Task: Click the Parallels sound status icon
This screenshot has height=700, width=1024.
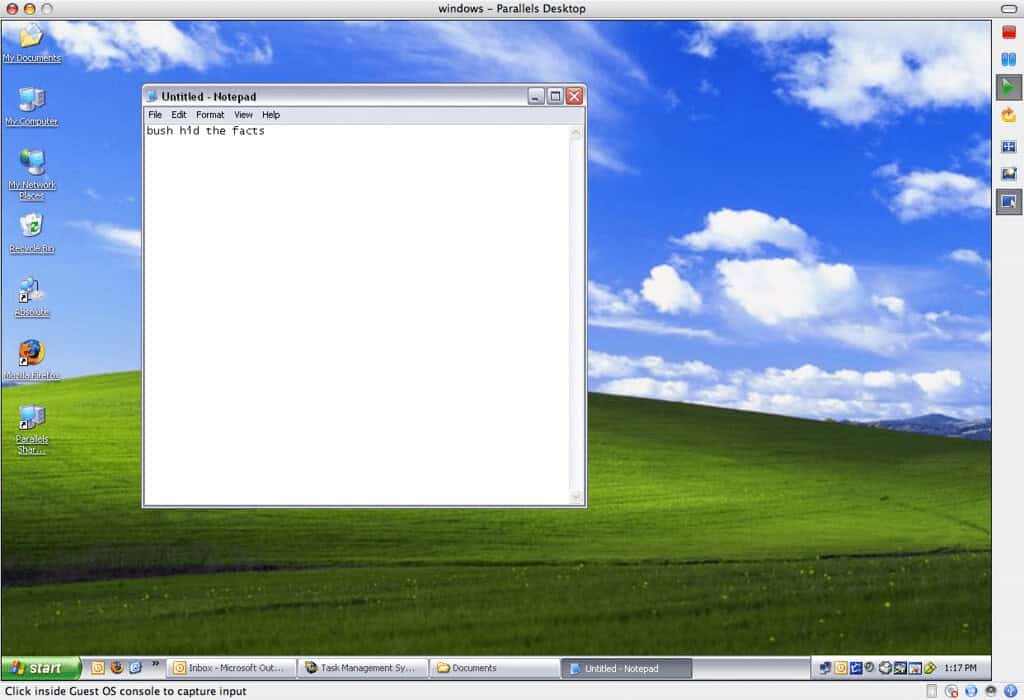Action: 991,691
